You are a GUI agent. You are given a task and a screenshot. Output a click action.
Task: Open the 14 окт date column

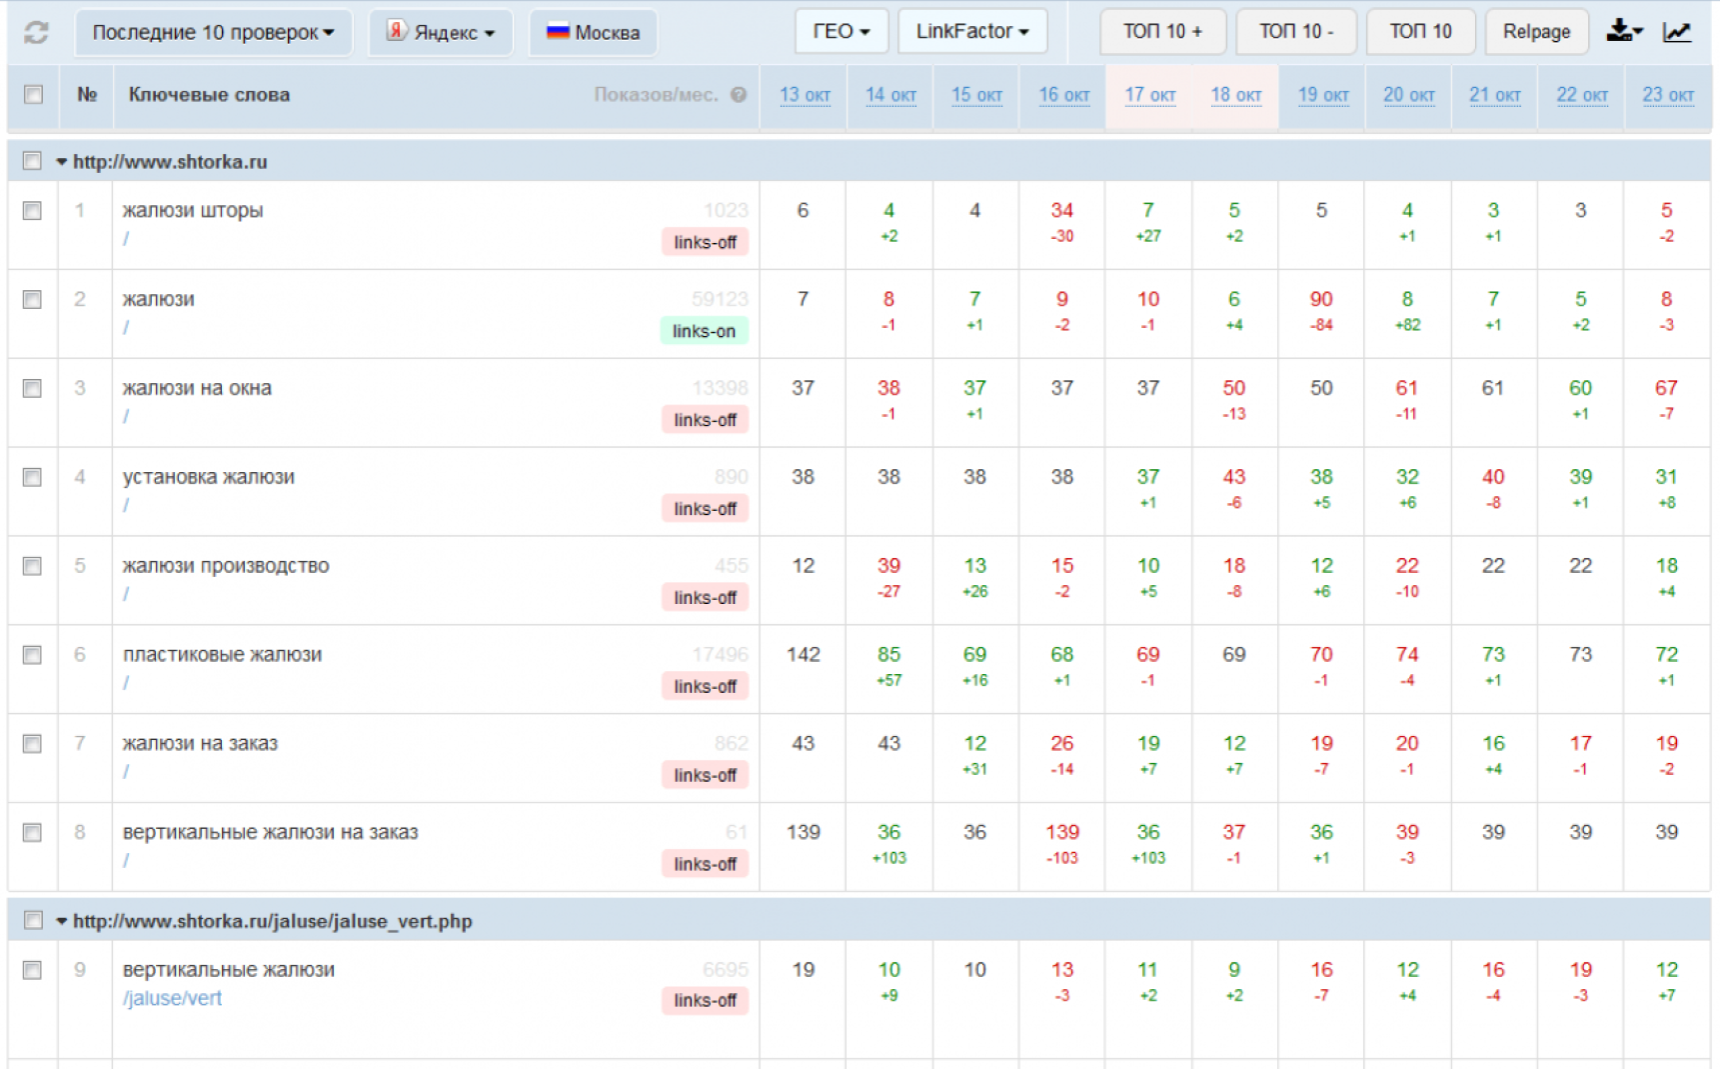(x=891, y=95)
